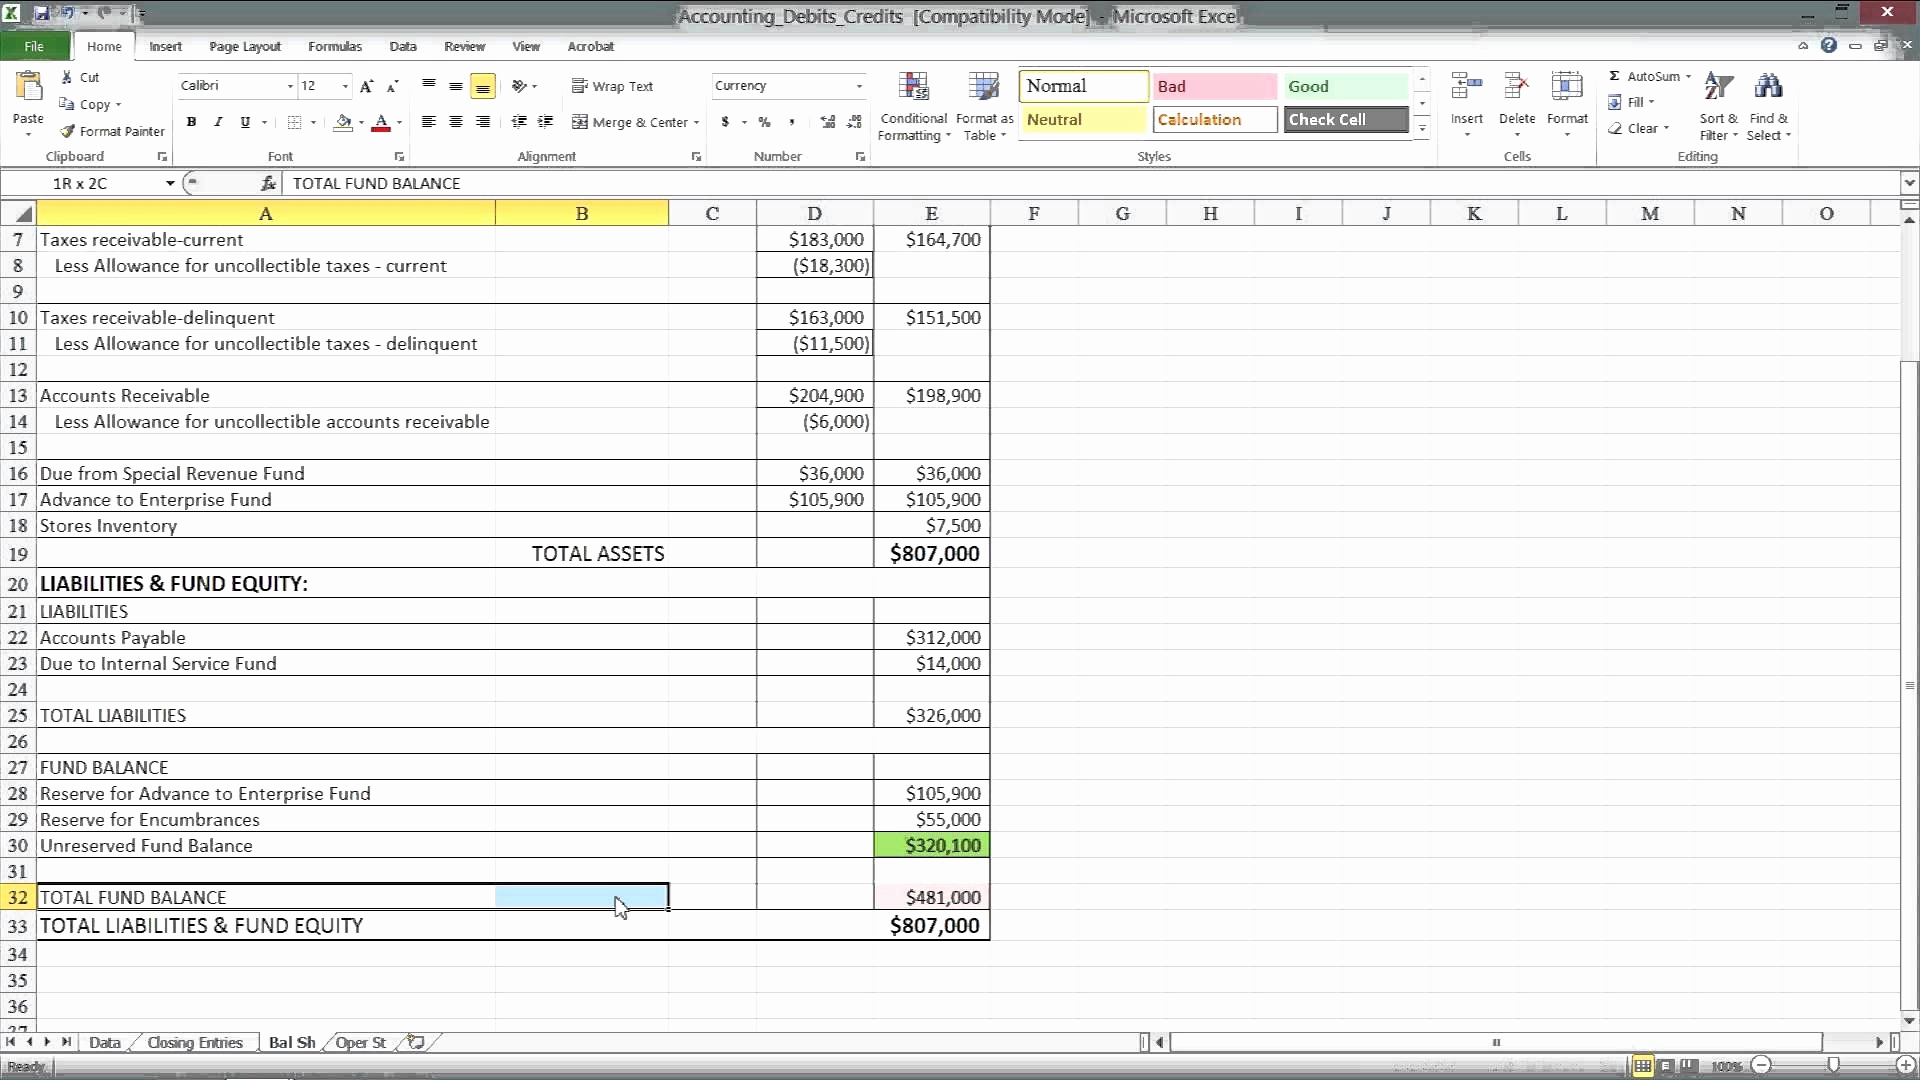Click the Merge & Center button
Viewport: 1920px width, 1080px height.
(631, 122)
